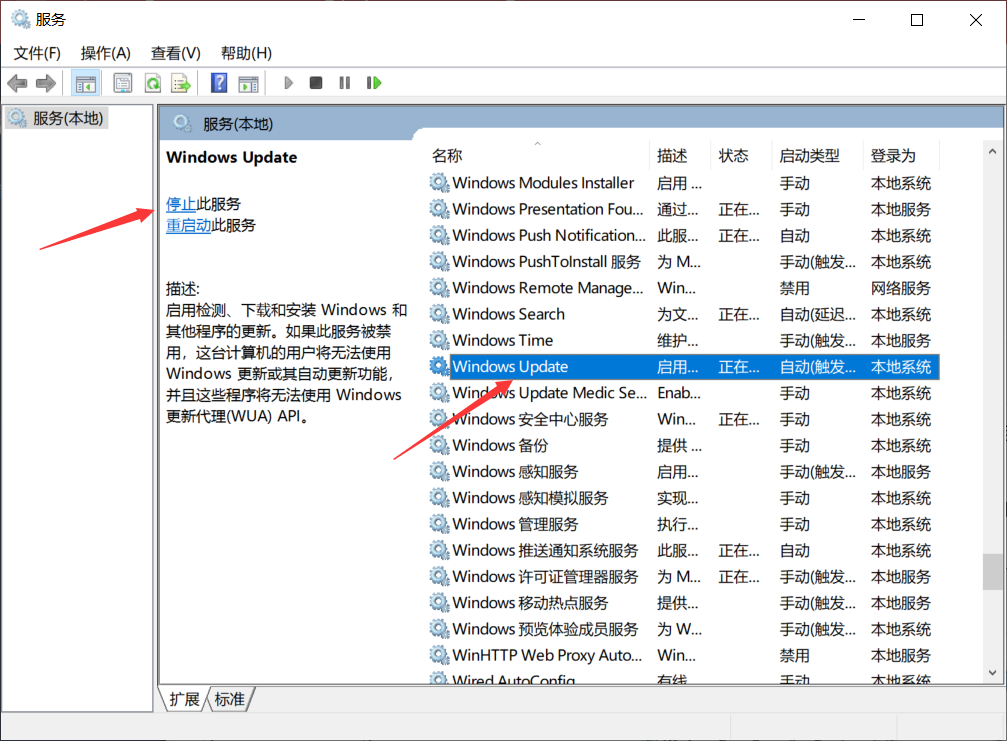Open the Help toolbar icon
The image size is (1007, 741).
pyautogui.click(x=219, y=83)
